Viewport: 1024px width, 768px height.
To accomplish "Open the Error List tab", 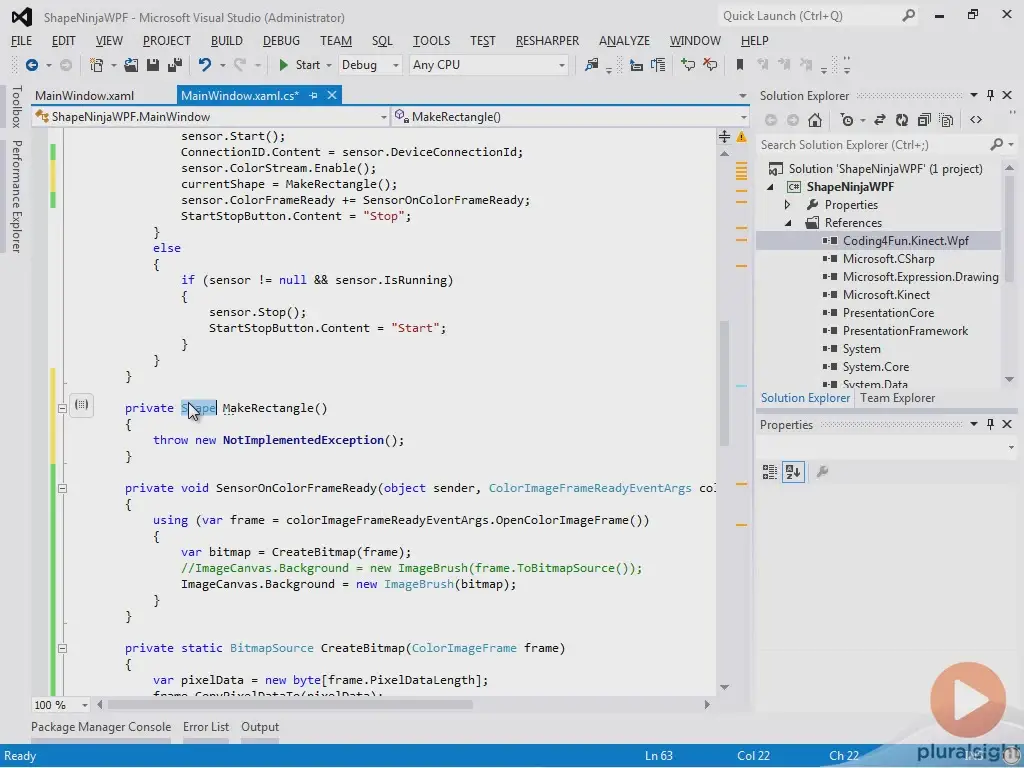I will (x=206, y=727).
